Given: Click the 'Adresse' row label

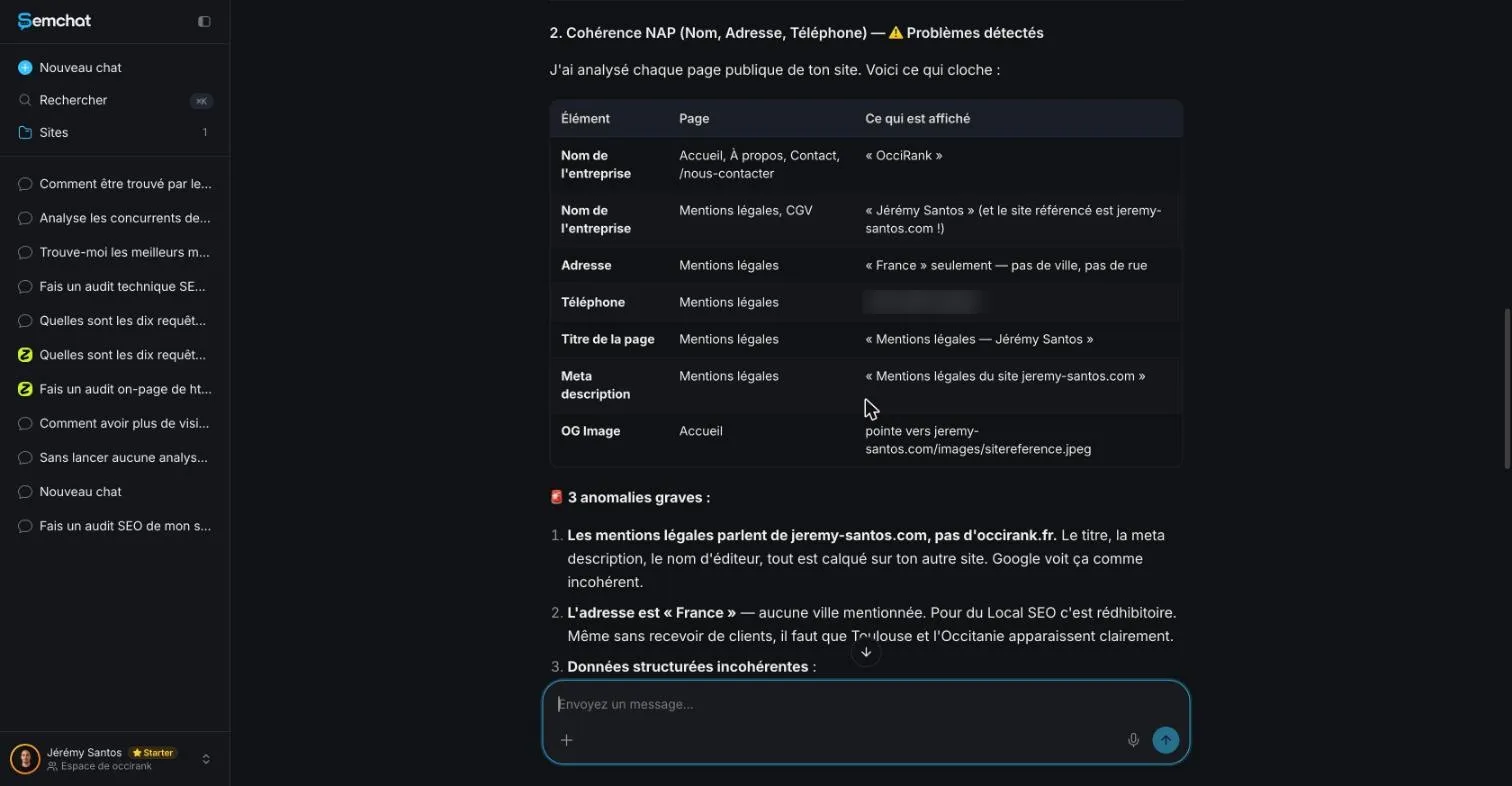Looking at the screenshot, I should pos(586,265).
